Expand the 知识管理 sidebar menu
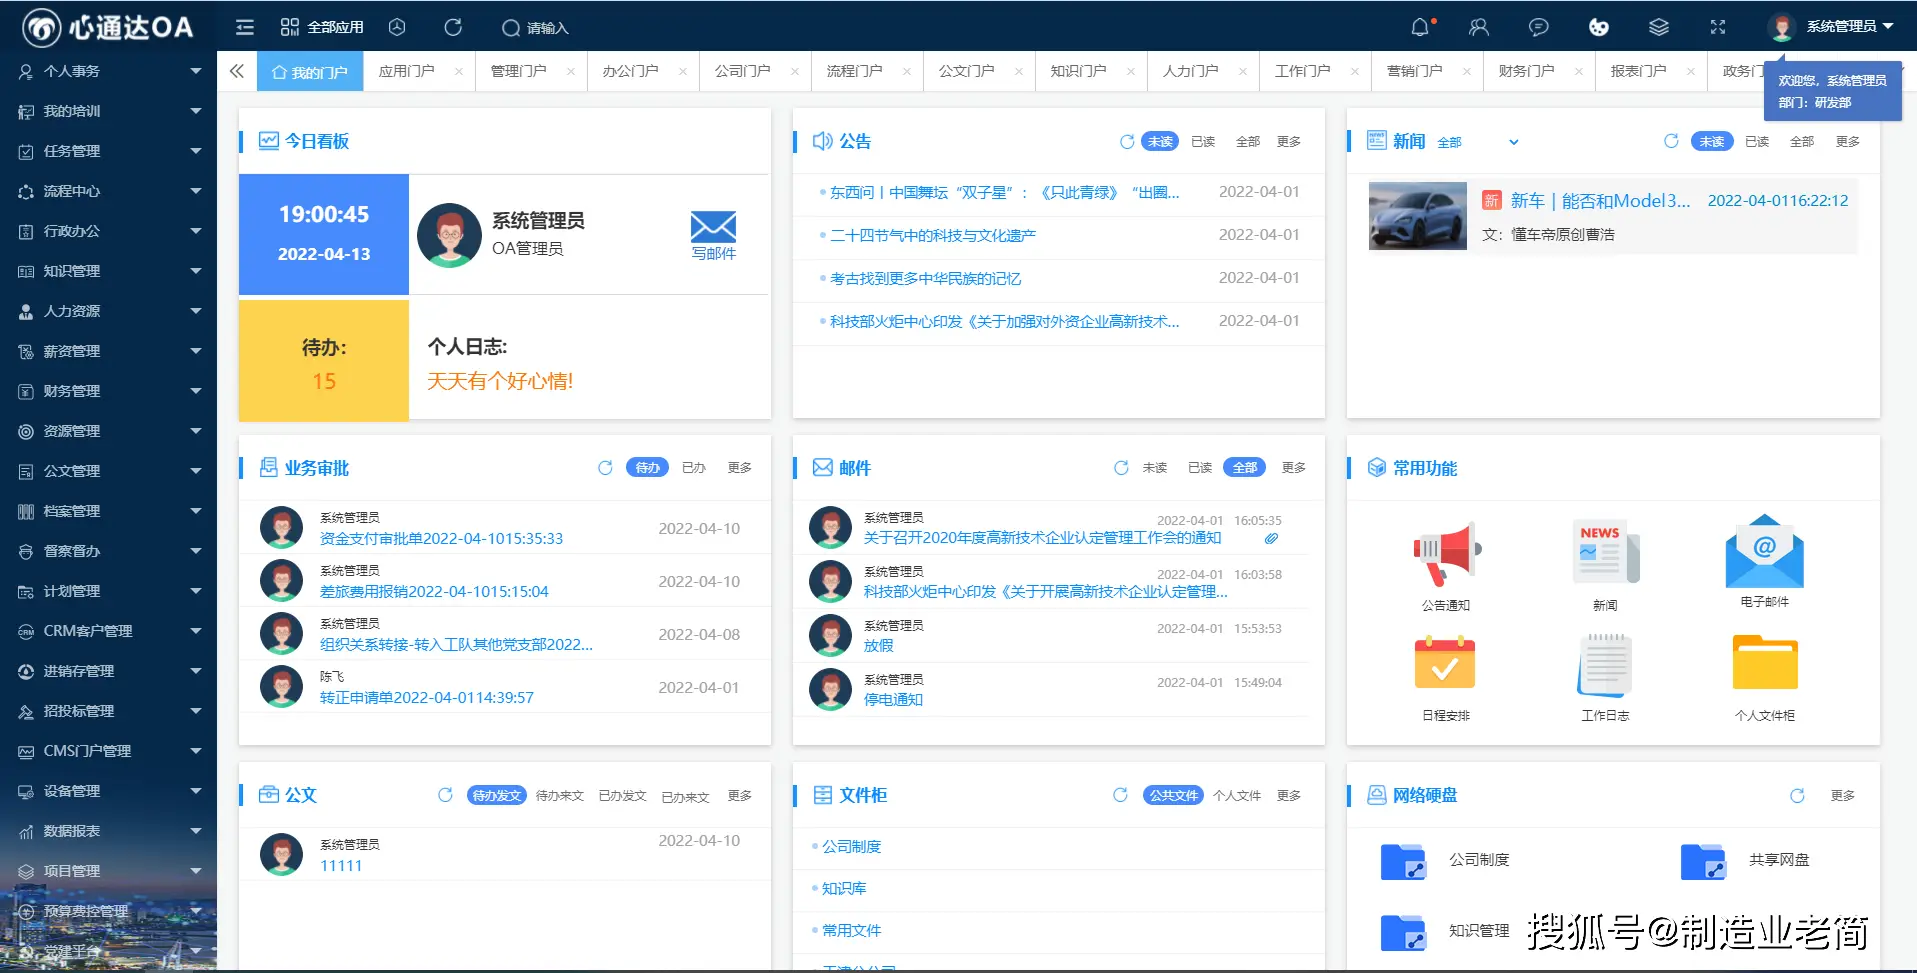 pyautogui.click(x=108, y=271)
